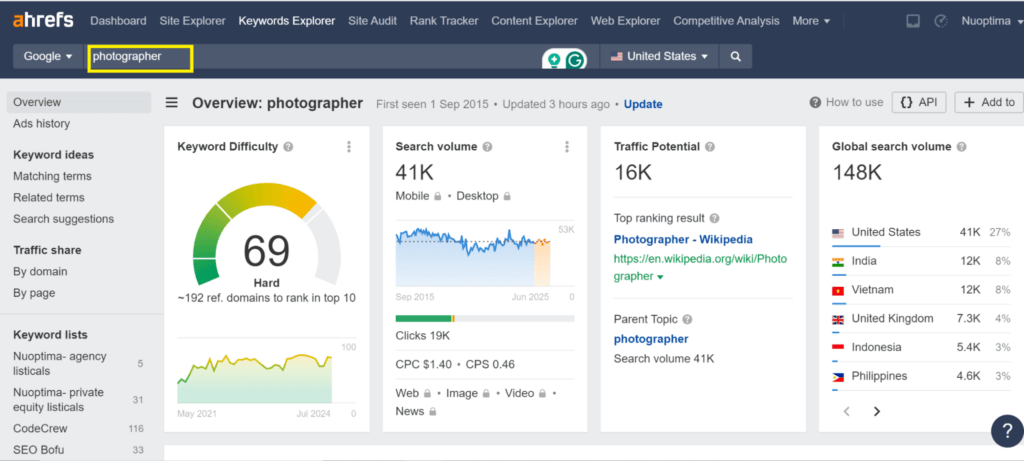Expand the Wikipedia URL dropdown arrow
1024x461 pixels.
(660, 277)
